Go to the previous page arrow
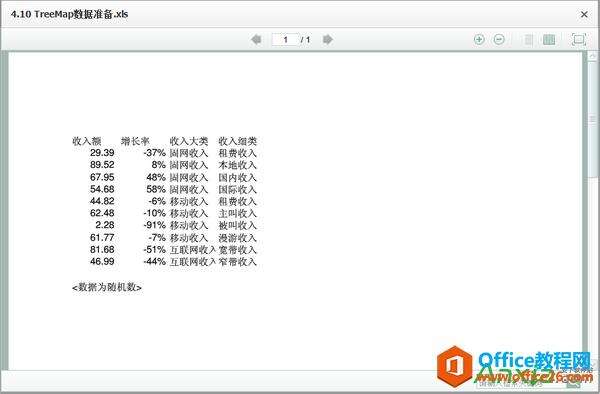This screenshot has width=600, height=394. click(256, 39)
